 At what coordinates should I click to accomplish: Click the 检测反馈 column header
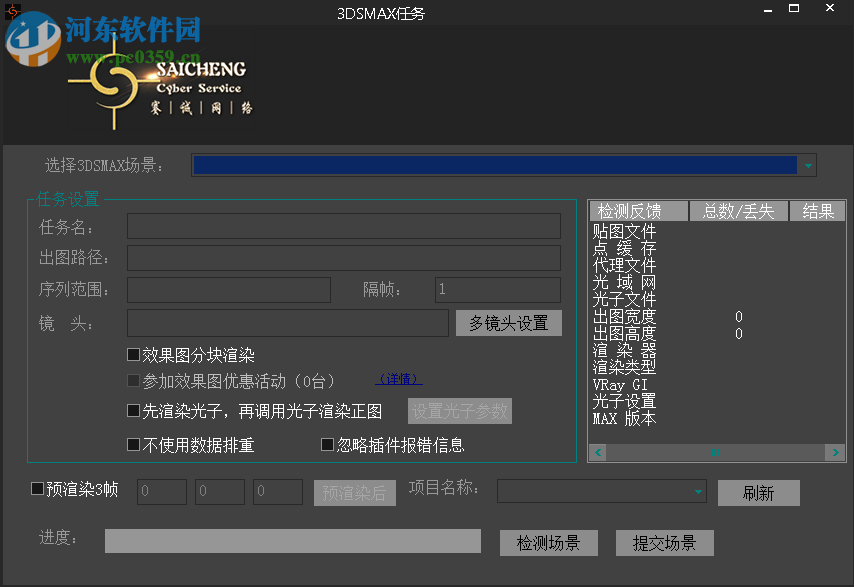(638, 210)
